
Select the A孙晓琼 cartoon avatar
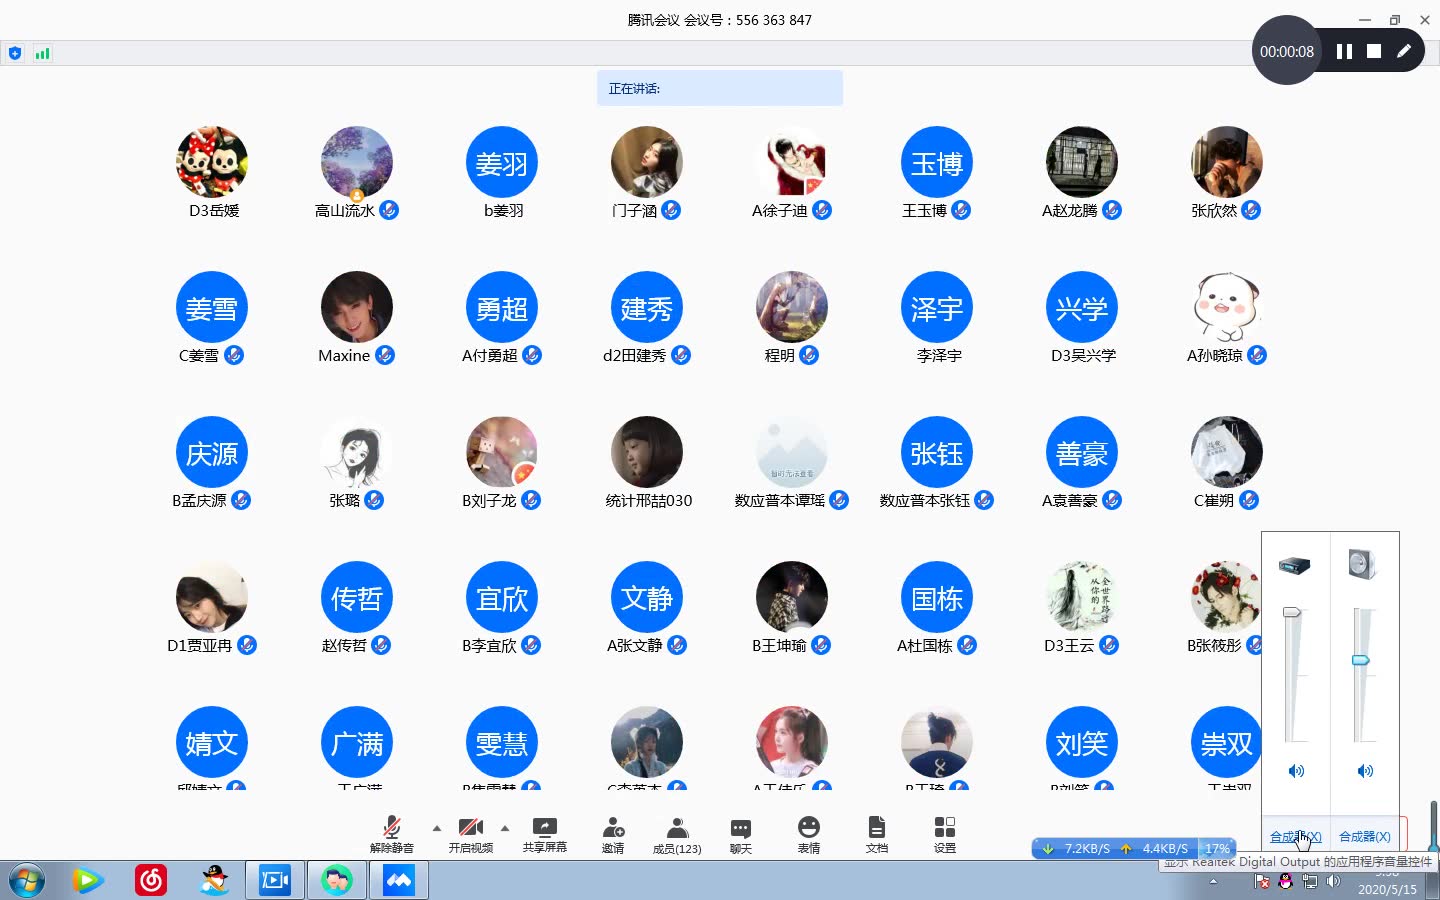(x=1227, y=307)
